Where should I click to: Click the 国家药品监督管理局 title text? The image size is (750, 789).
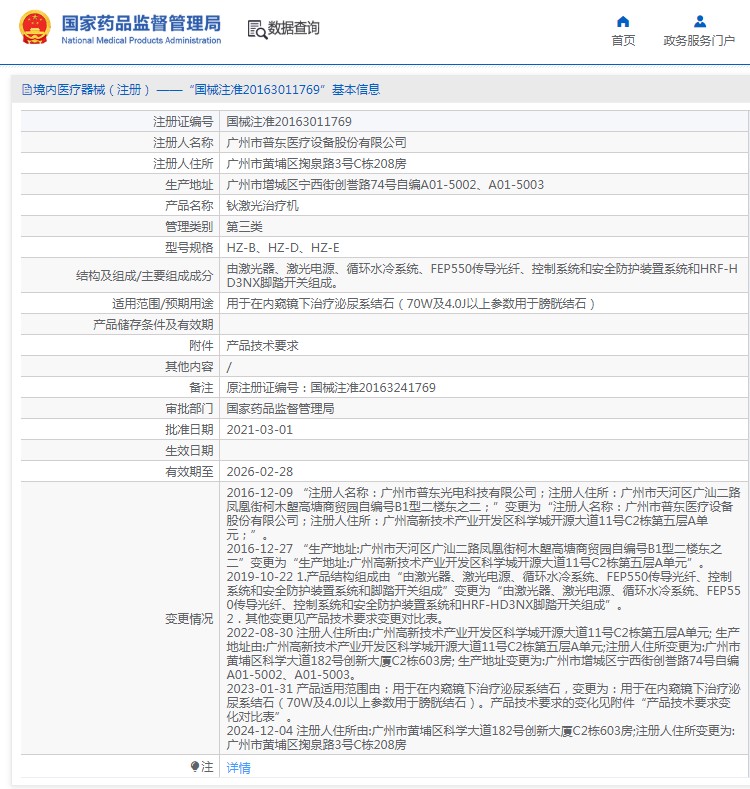[141, 23]
